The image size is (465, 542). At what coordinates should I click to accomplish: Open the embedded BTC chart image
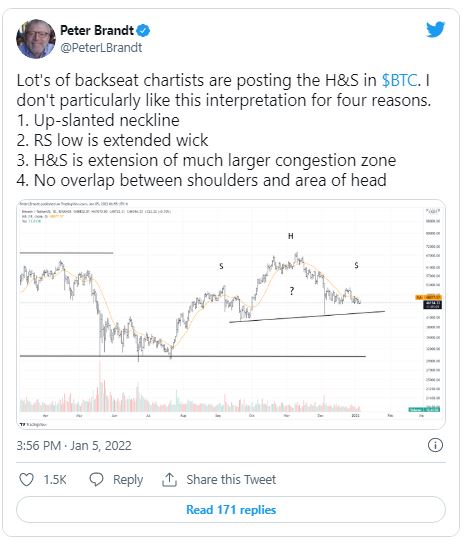click(231, 314)
